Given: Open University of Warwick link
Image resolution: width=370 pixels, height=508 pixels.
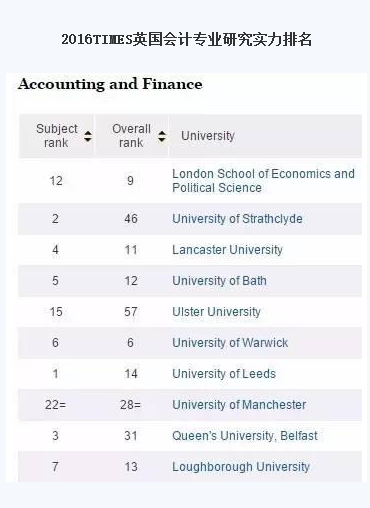Looking at the screenshot, I should tap(230, 343).
